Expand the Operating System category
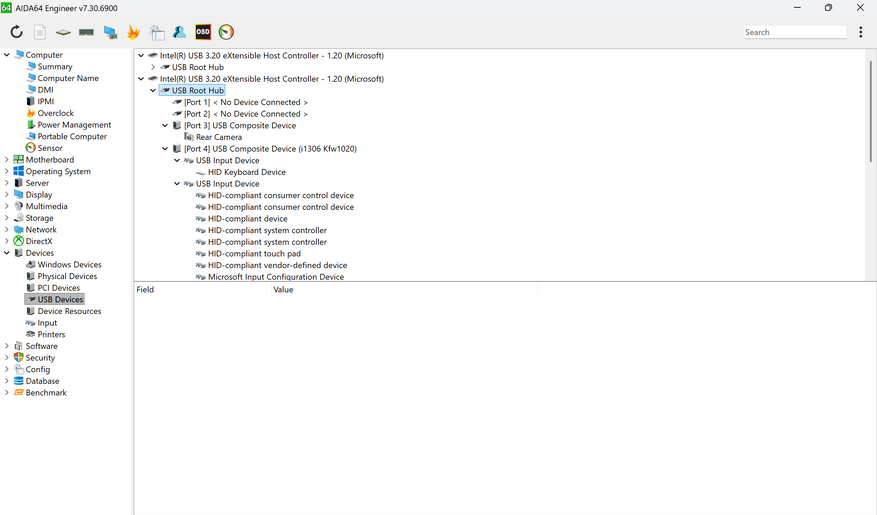This screenshot has height=515, width=877. (x=7, y=171)
